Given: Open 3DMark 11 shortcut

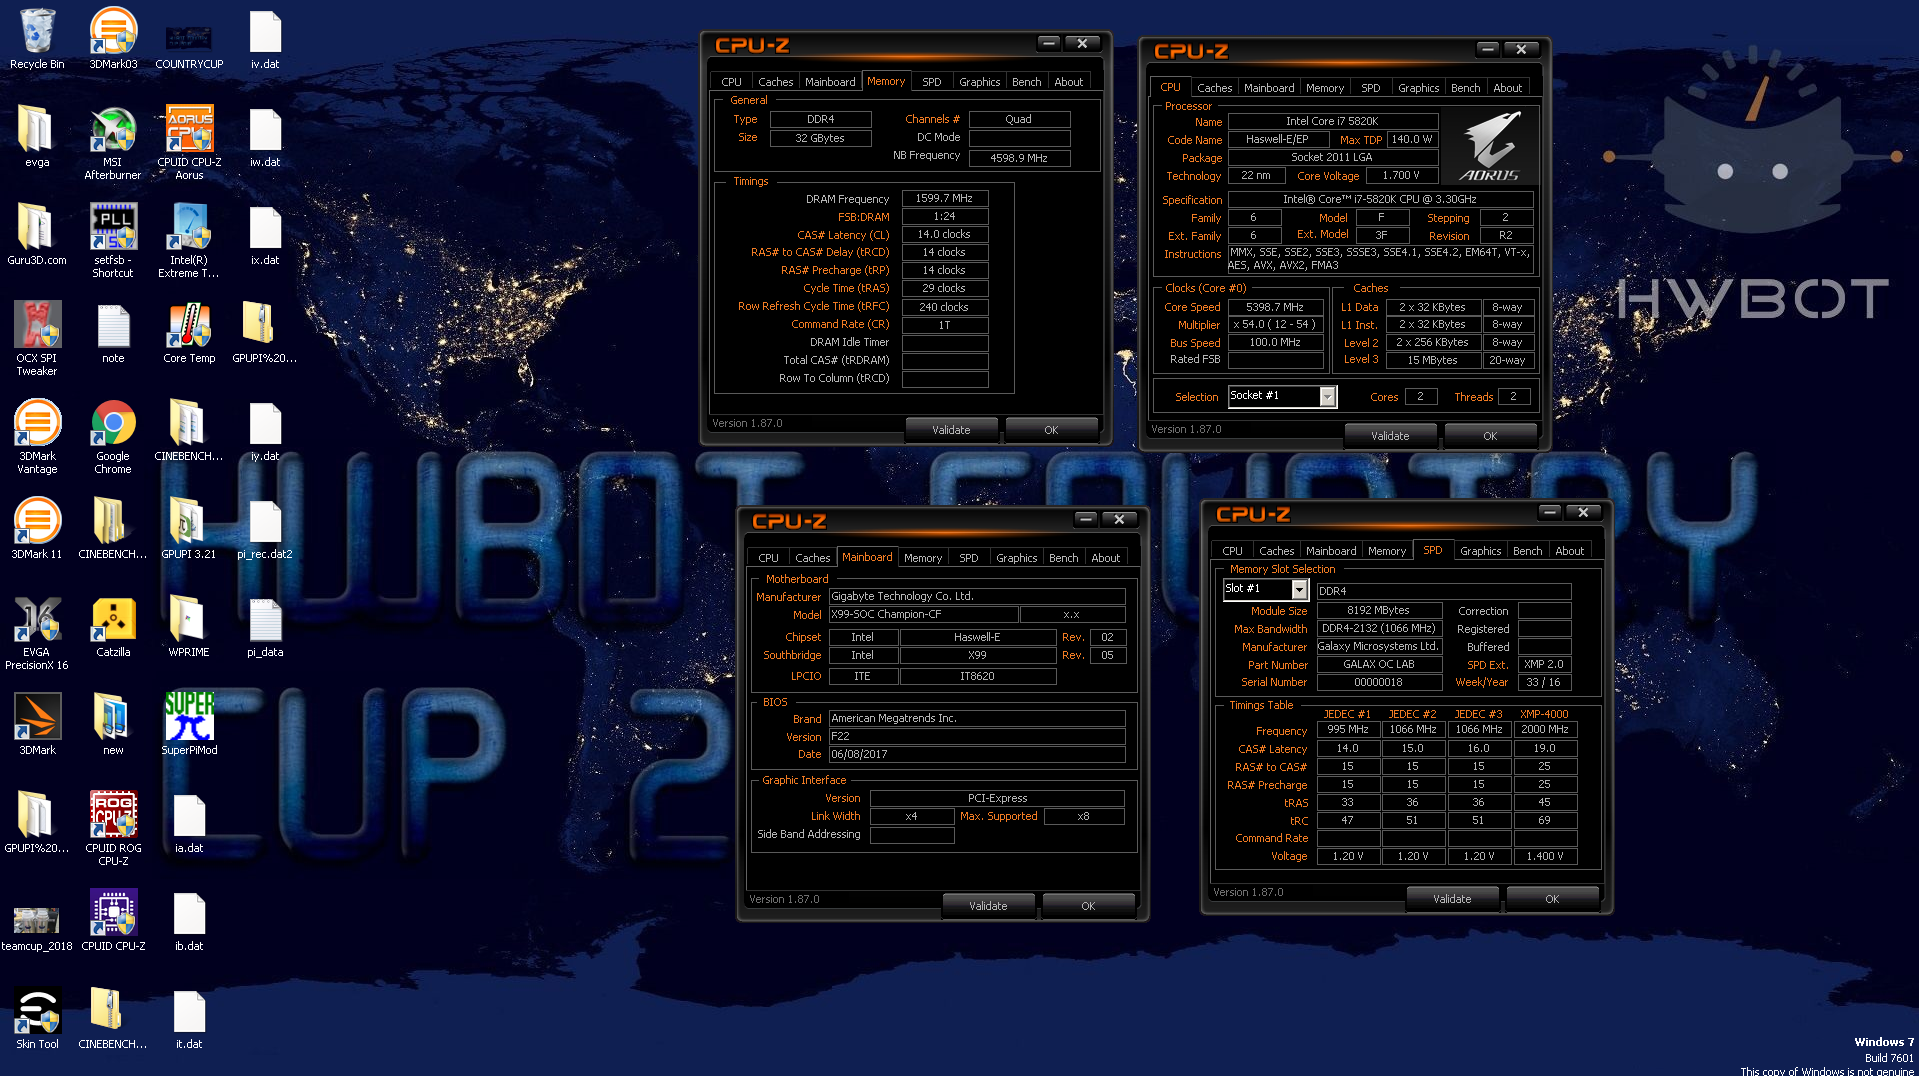Looking at the screenshot, I should 37,529.
